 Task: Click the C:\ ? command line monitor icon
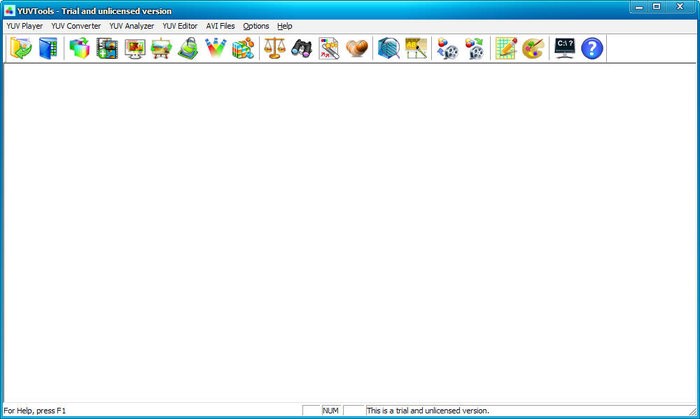tap(565, 48)
